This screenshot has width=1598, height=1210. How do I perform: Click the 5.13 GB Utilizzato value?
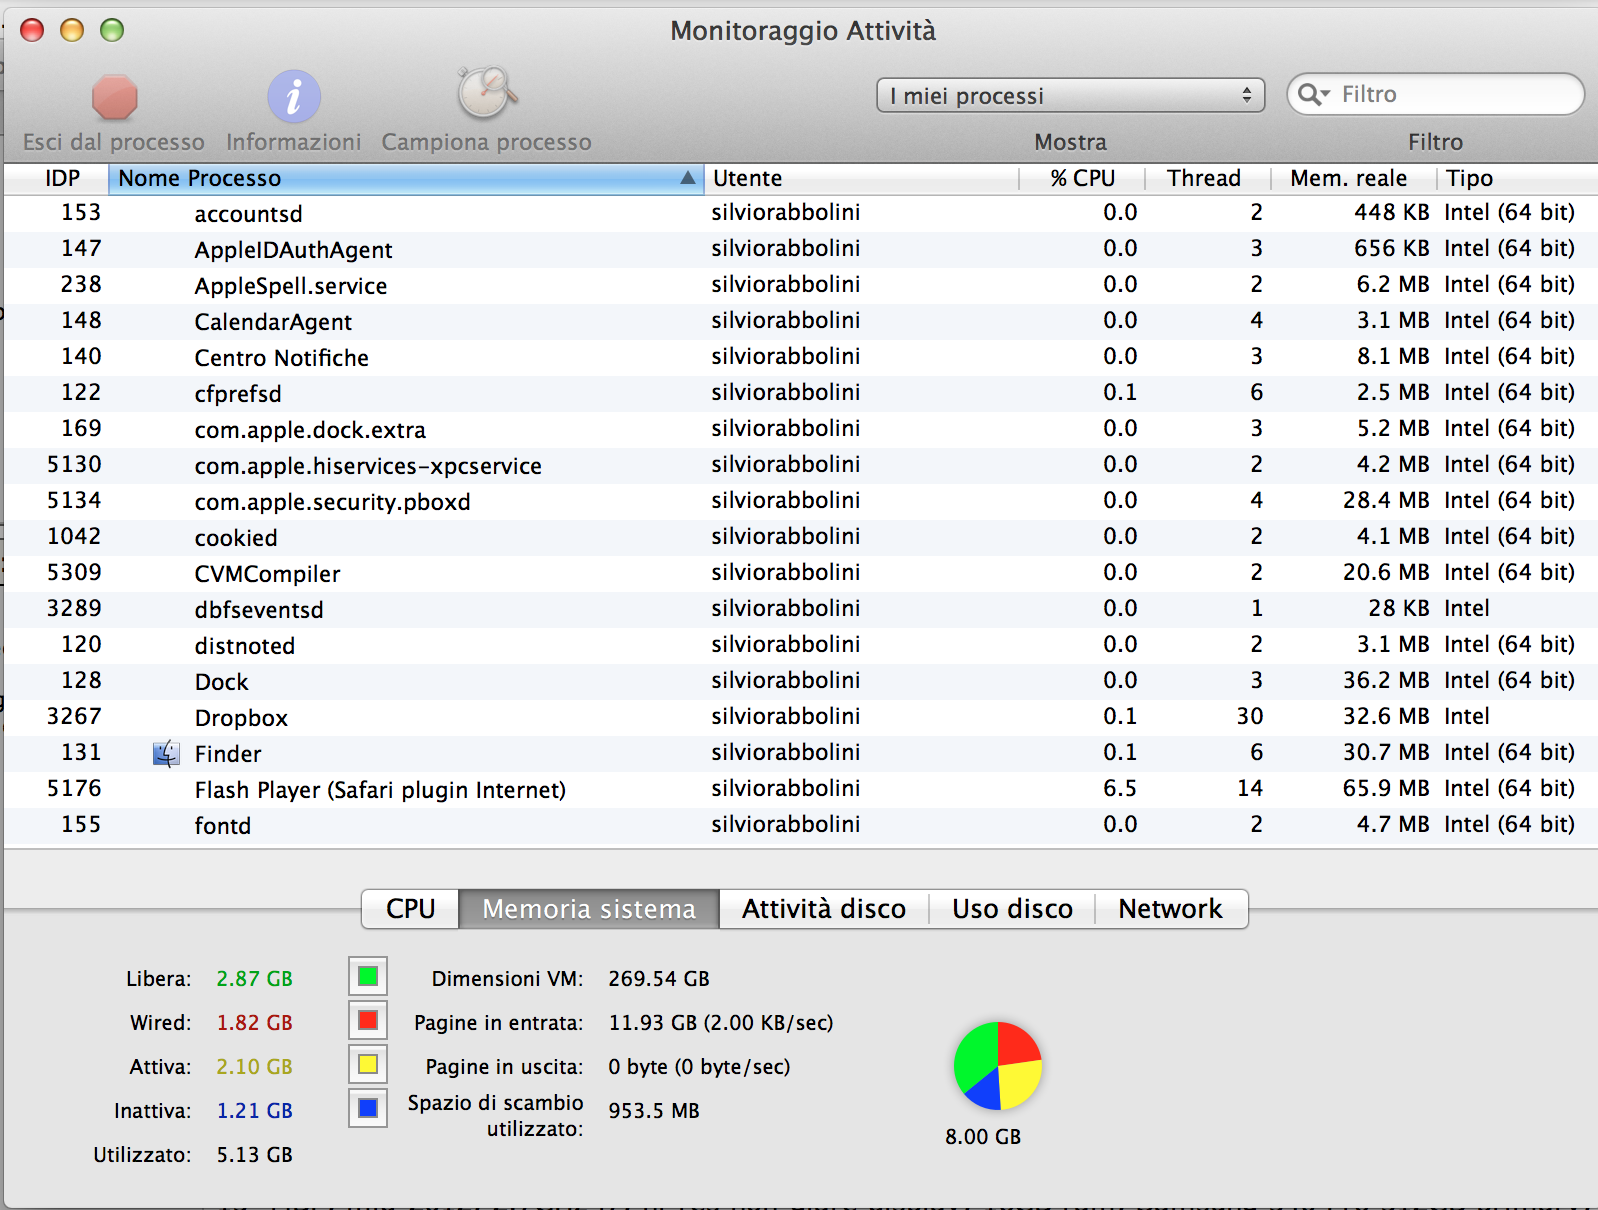(x=255, y=1155)
